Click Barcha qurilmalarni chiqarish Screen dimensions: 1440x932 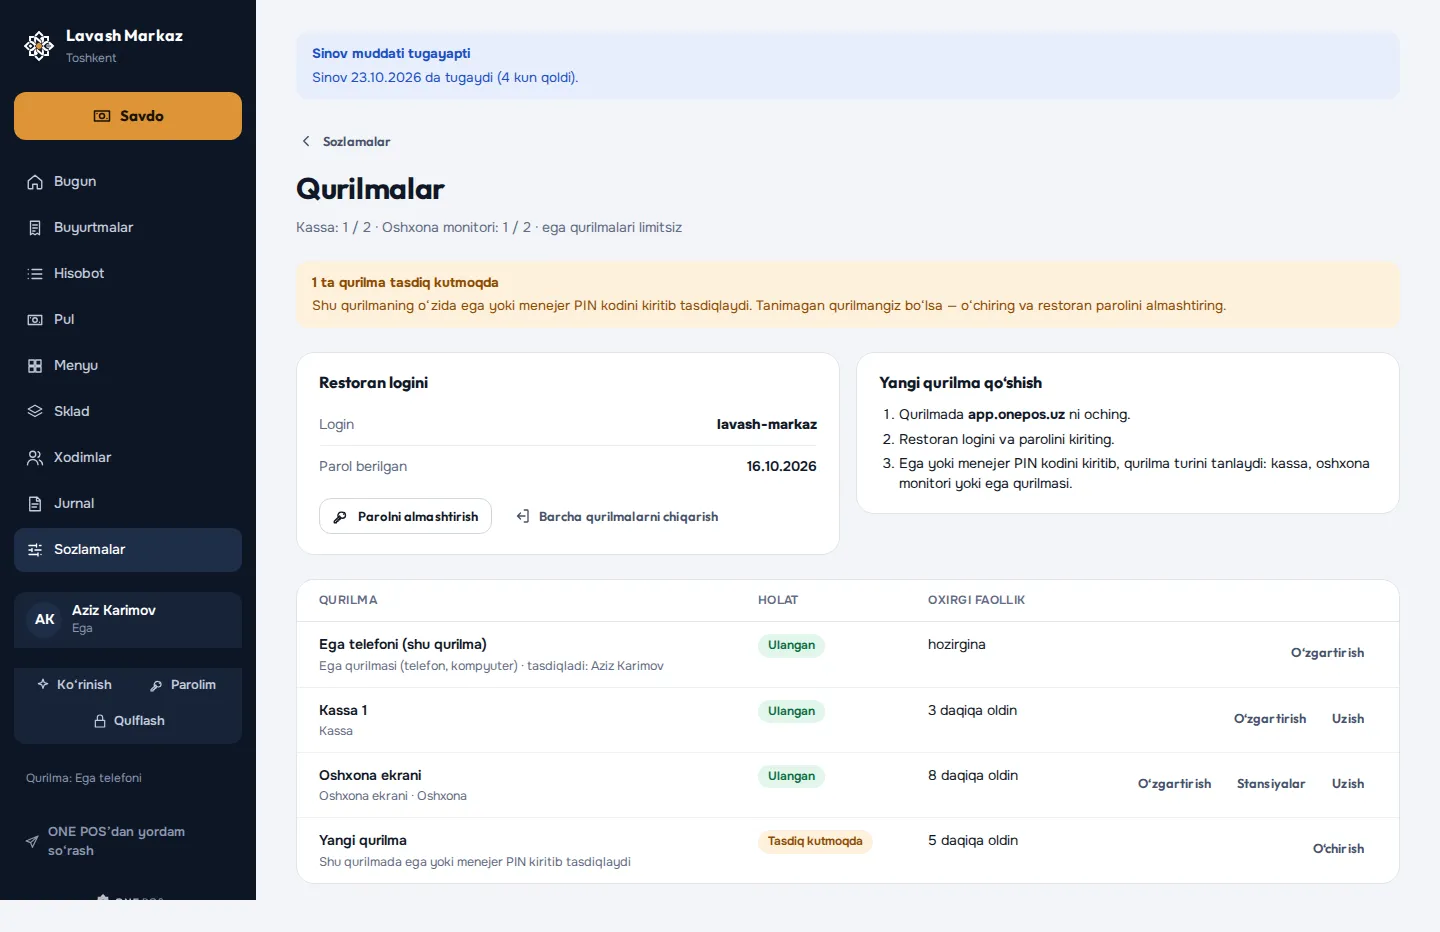point(617,517)
